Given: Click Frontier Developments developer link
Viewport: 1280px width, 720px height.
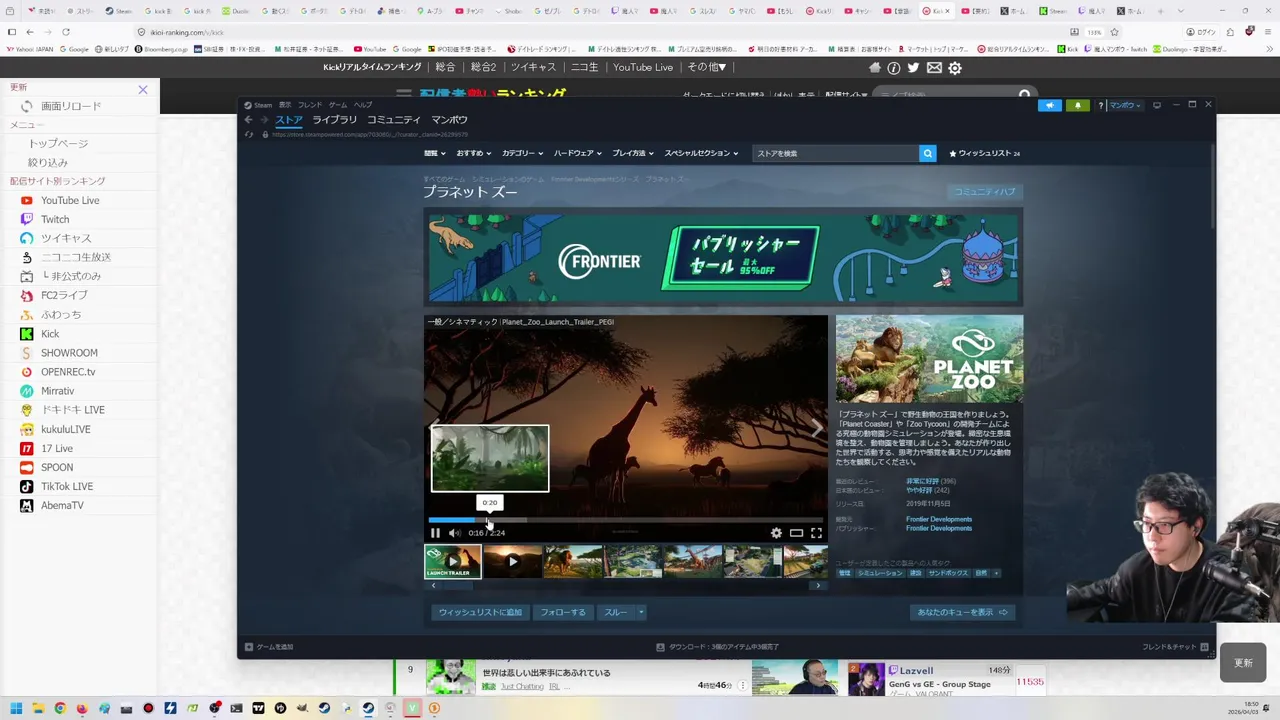Looking at the screenshot, I should [x=939, y=519].
